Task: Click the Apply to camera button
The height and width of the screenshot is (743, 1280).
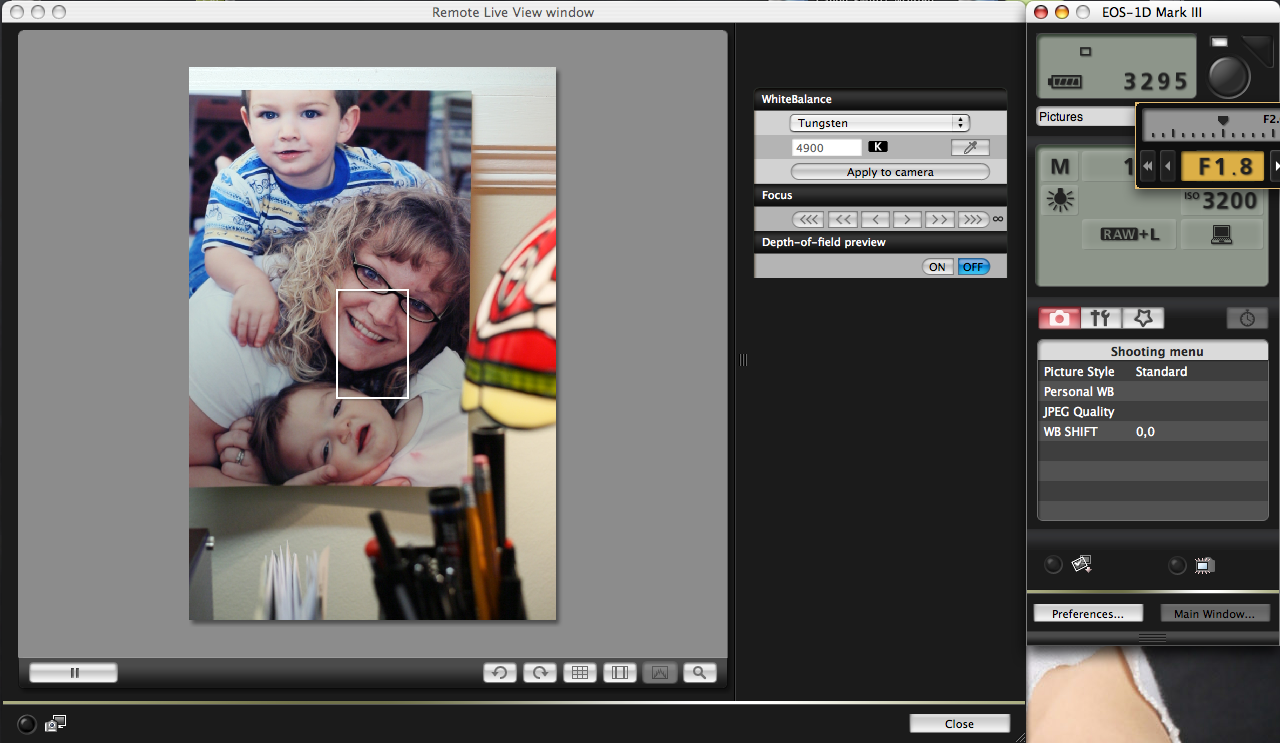Action: [x=889, y=172]
